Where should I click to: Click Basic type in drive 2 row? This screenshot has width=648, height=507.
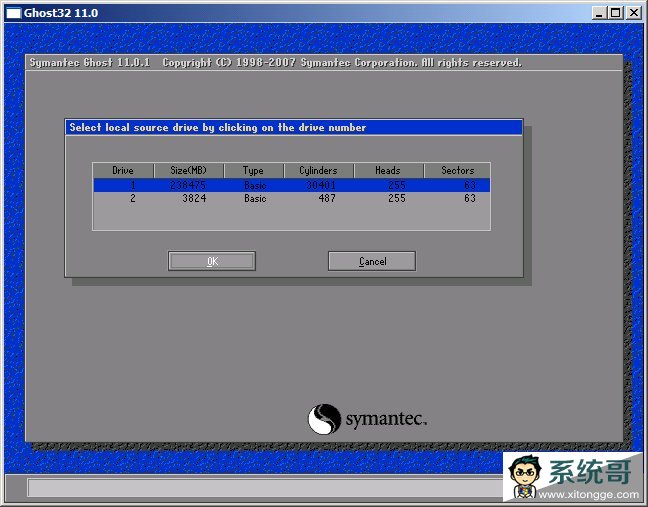click(x=255, y=198)
